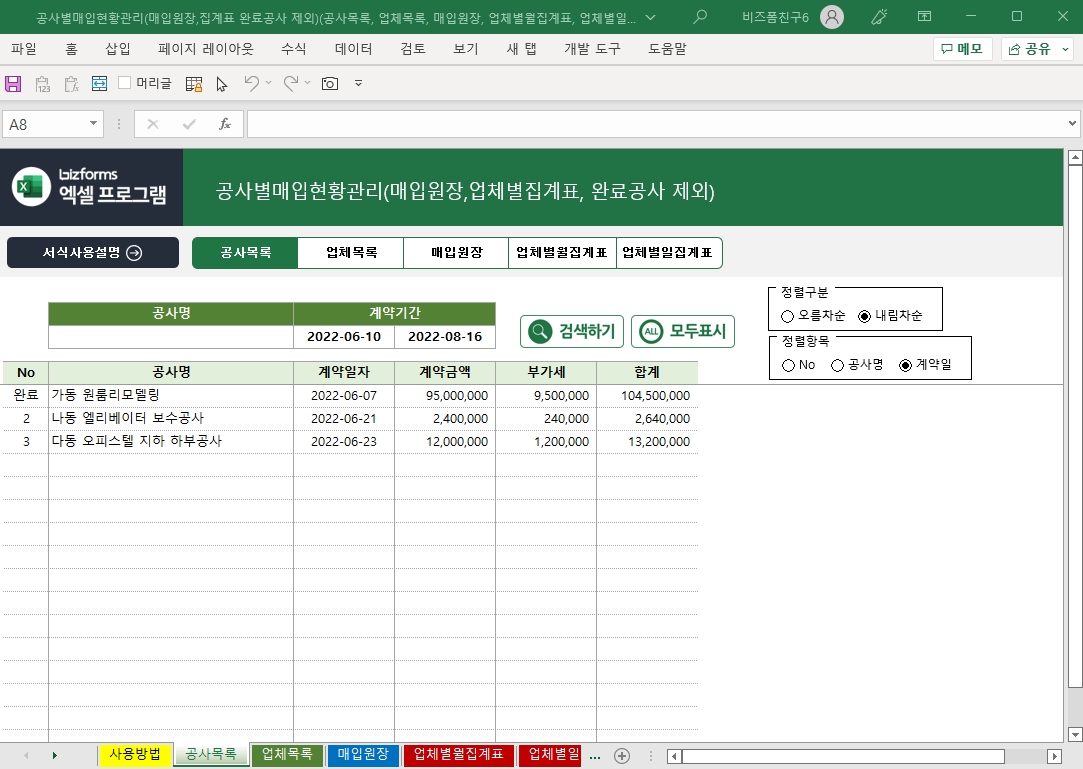Screen dimensions: 1083x769
Task: Click the select objects cursor icon
Action: [222, 84]
